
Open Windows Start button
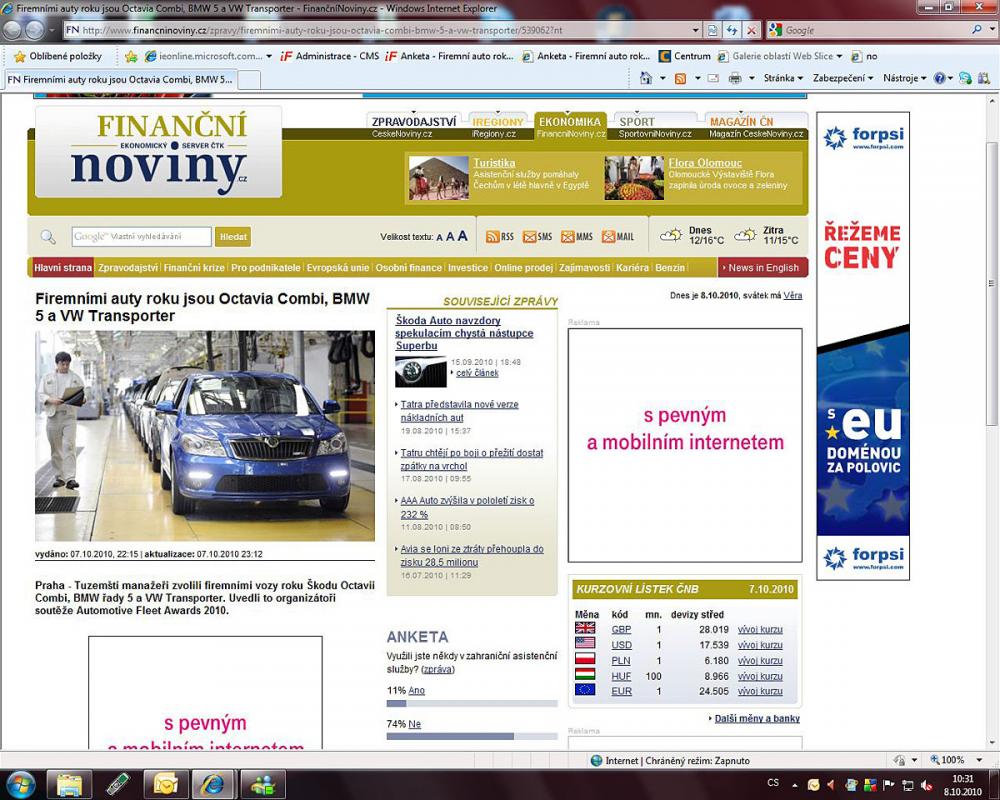click(19, 785)
